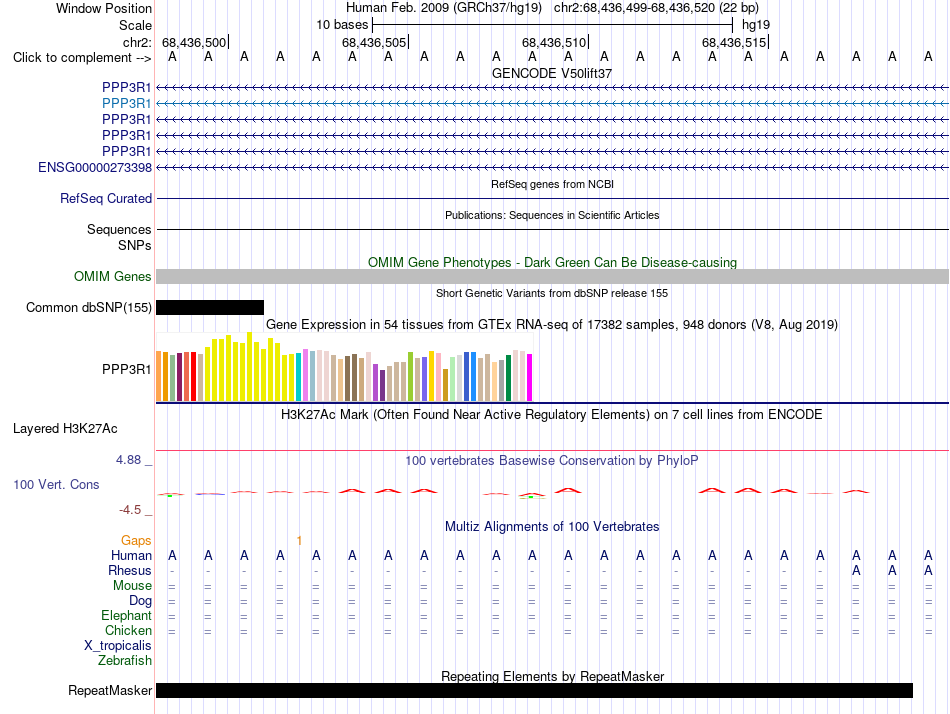This screenshot has height=714, width=950.
Task: Open 100 vertebrates Basewise Conservation title
Action: point(551,461)
